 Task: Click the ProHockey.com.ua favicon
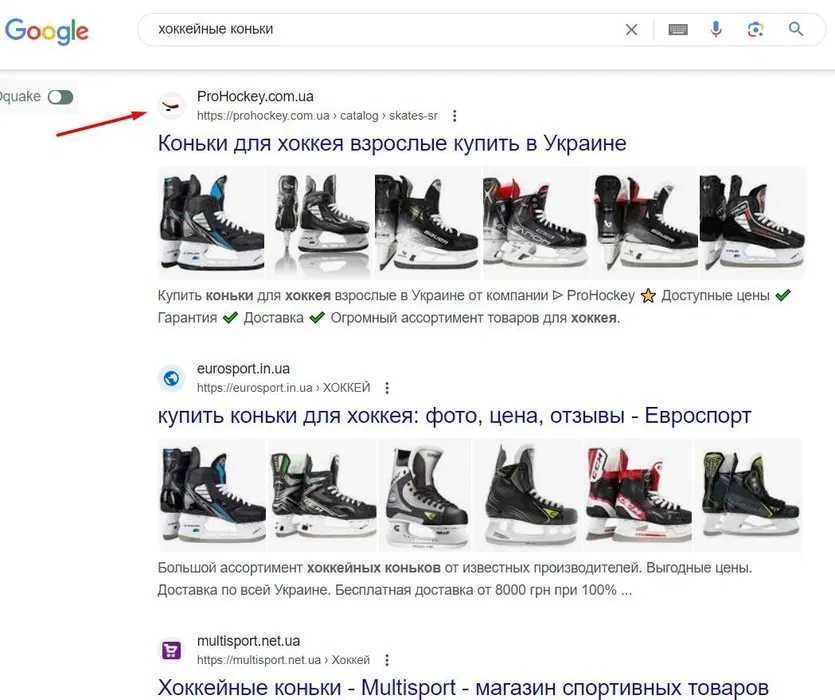click(171, 106)
